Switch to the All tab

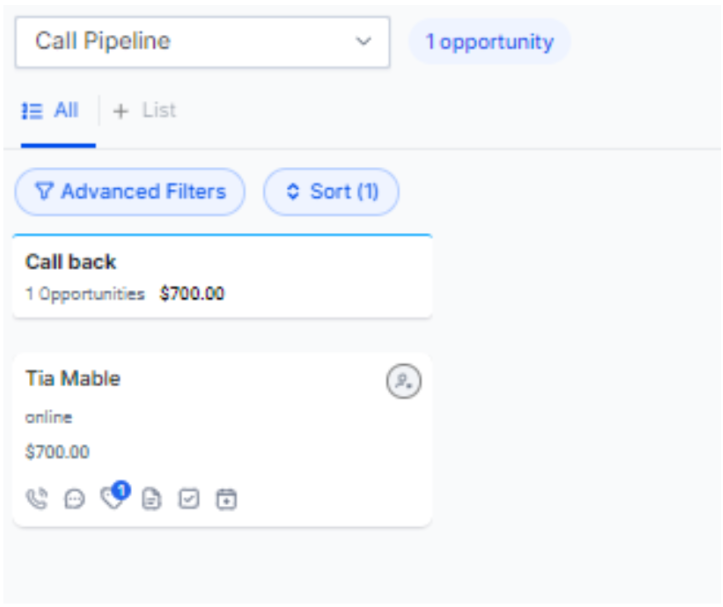[x=51, y=111]
